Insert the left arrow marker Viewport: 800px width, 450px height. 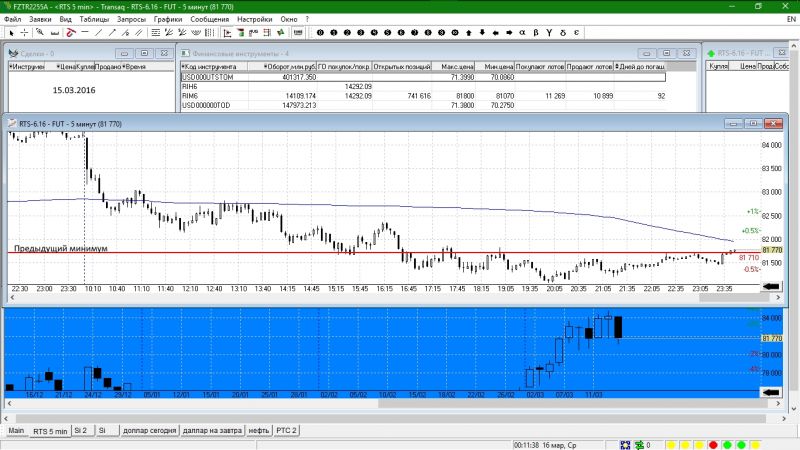495,33
